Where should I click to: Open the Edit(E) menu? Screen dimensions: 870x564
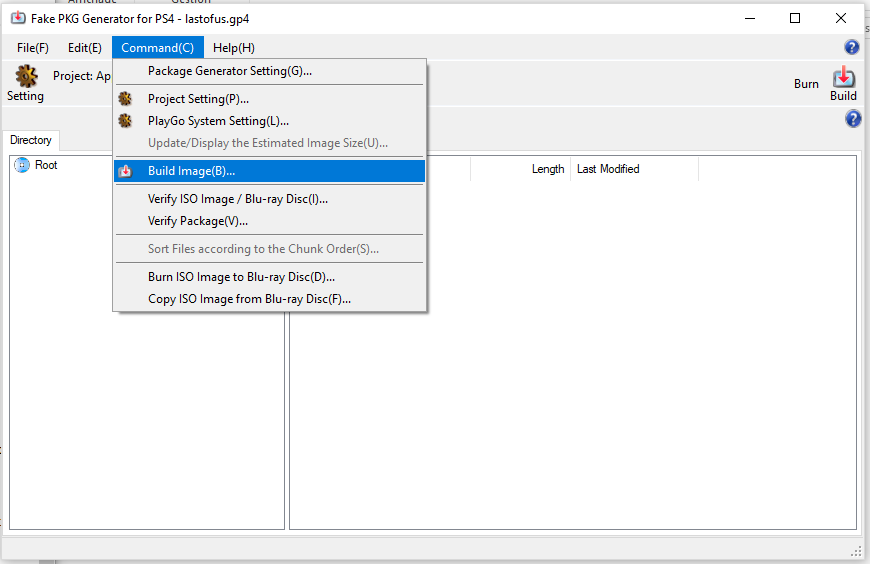click(85, 48)
